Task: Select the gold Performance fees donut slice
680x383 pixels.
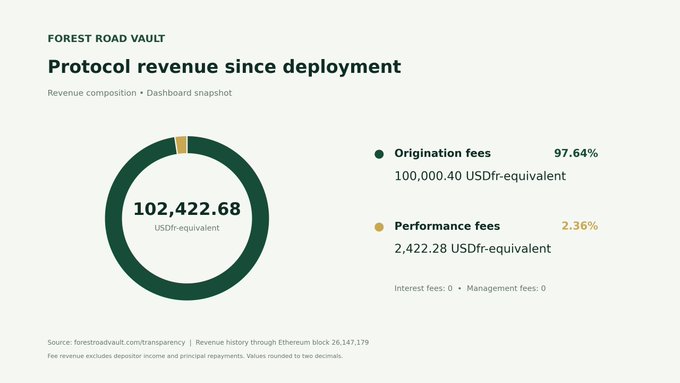Action: point(181,145)
